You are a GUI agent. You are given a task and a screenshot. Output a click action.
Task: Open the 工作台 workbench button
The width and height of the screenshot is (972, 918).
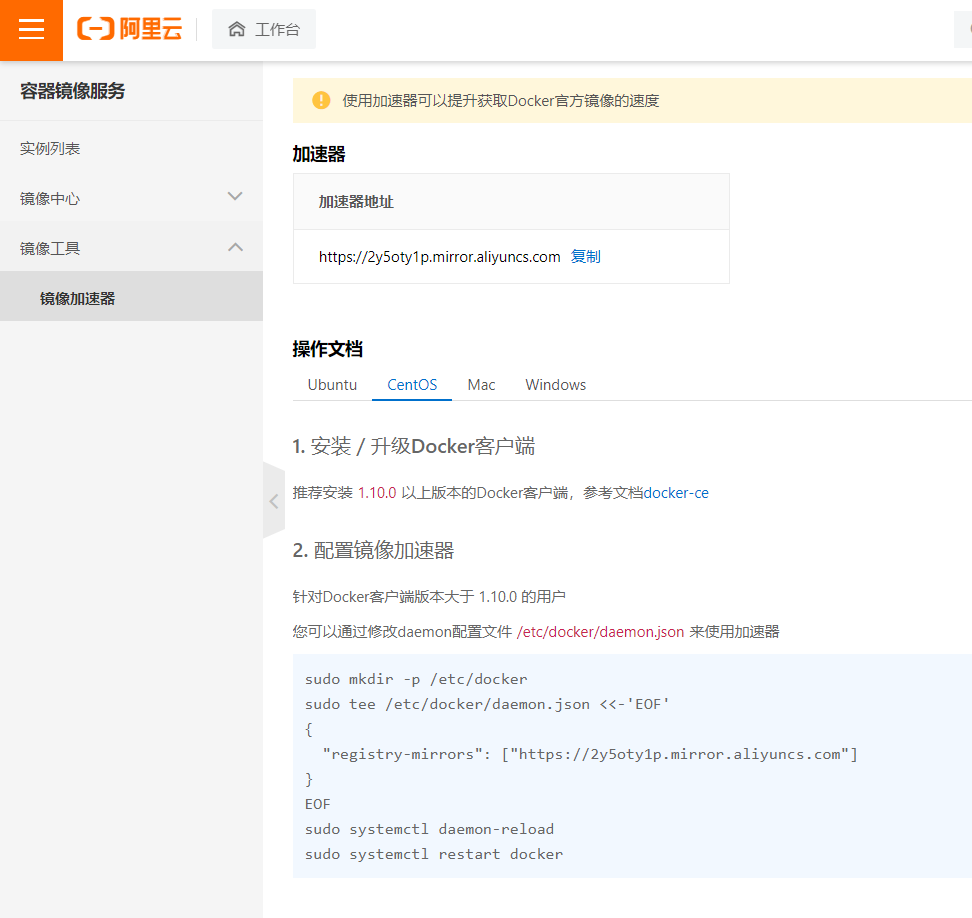point(264,29)
